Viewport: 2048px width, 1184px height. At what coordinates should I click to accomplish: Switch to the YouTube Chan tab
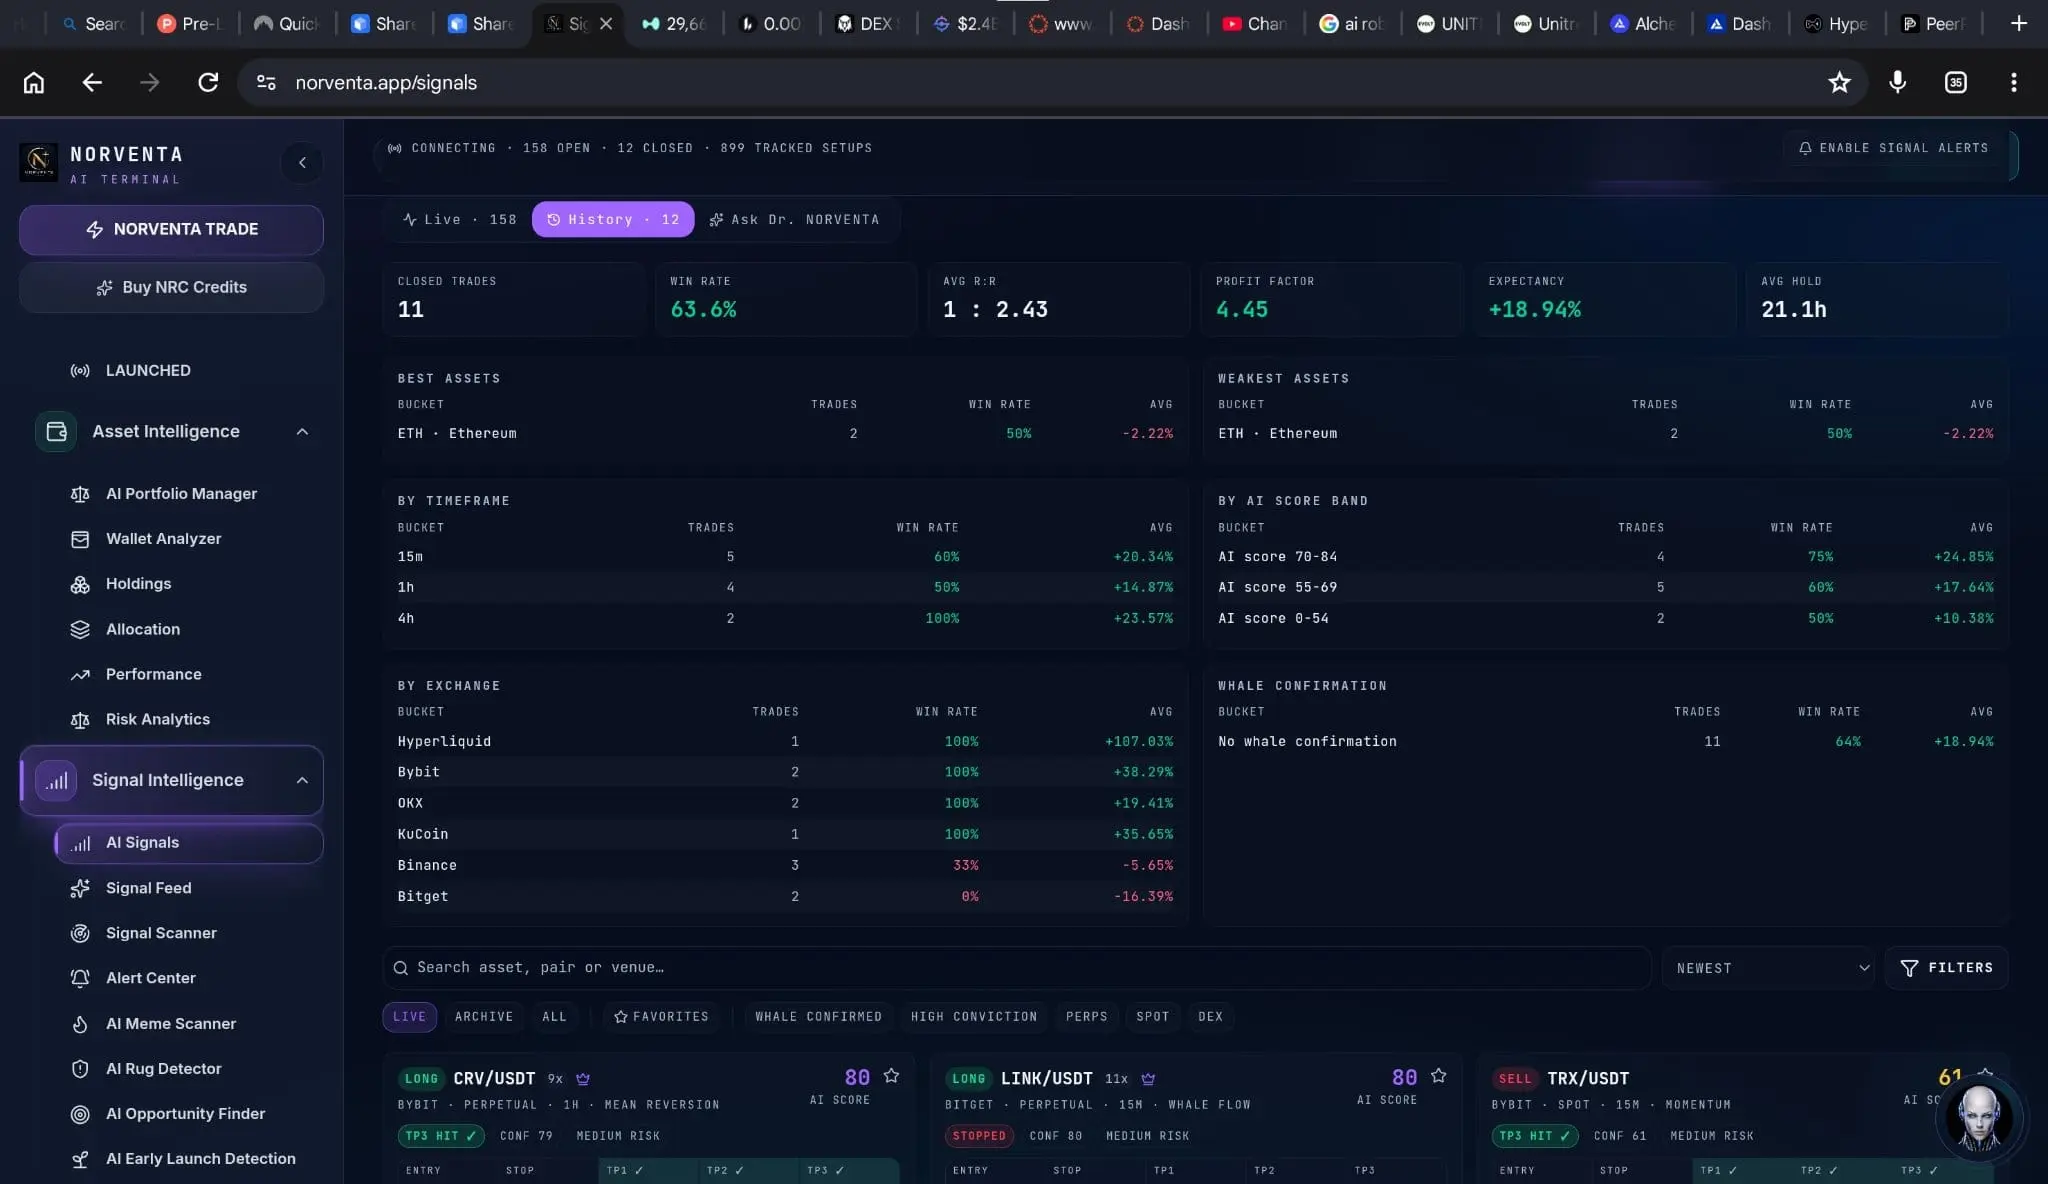(1255, 24)
